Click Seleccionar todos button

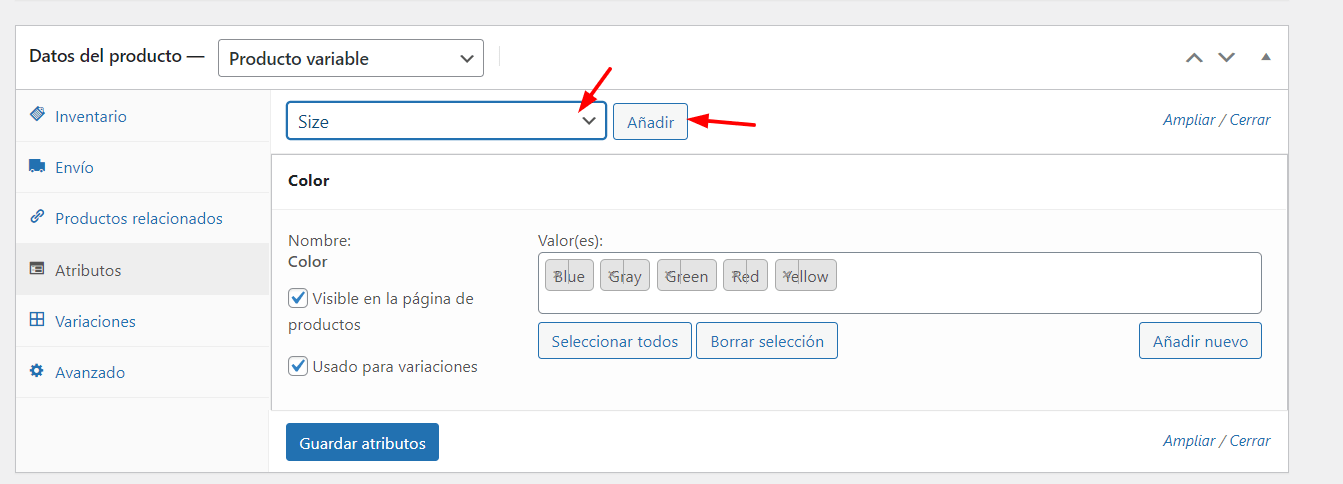point(615,341)
